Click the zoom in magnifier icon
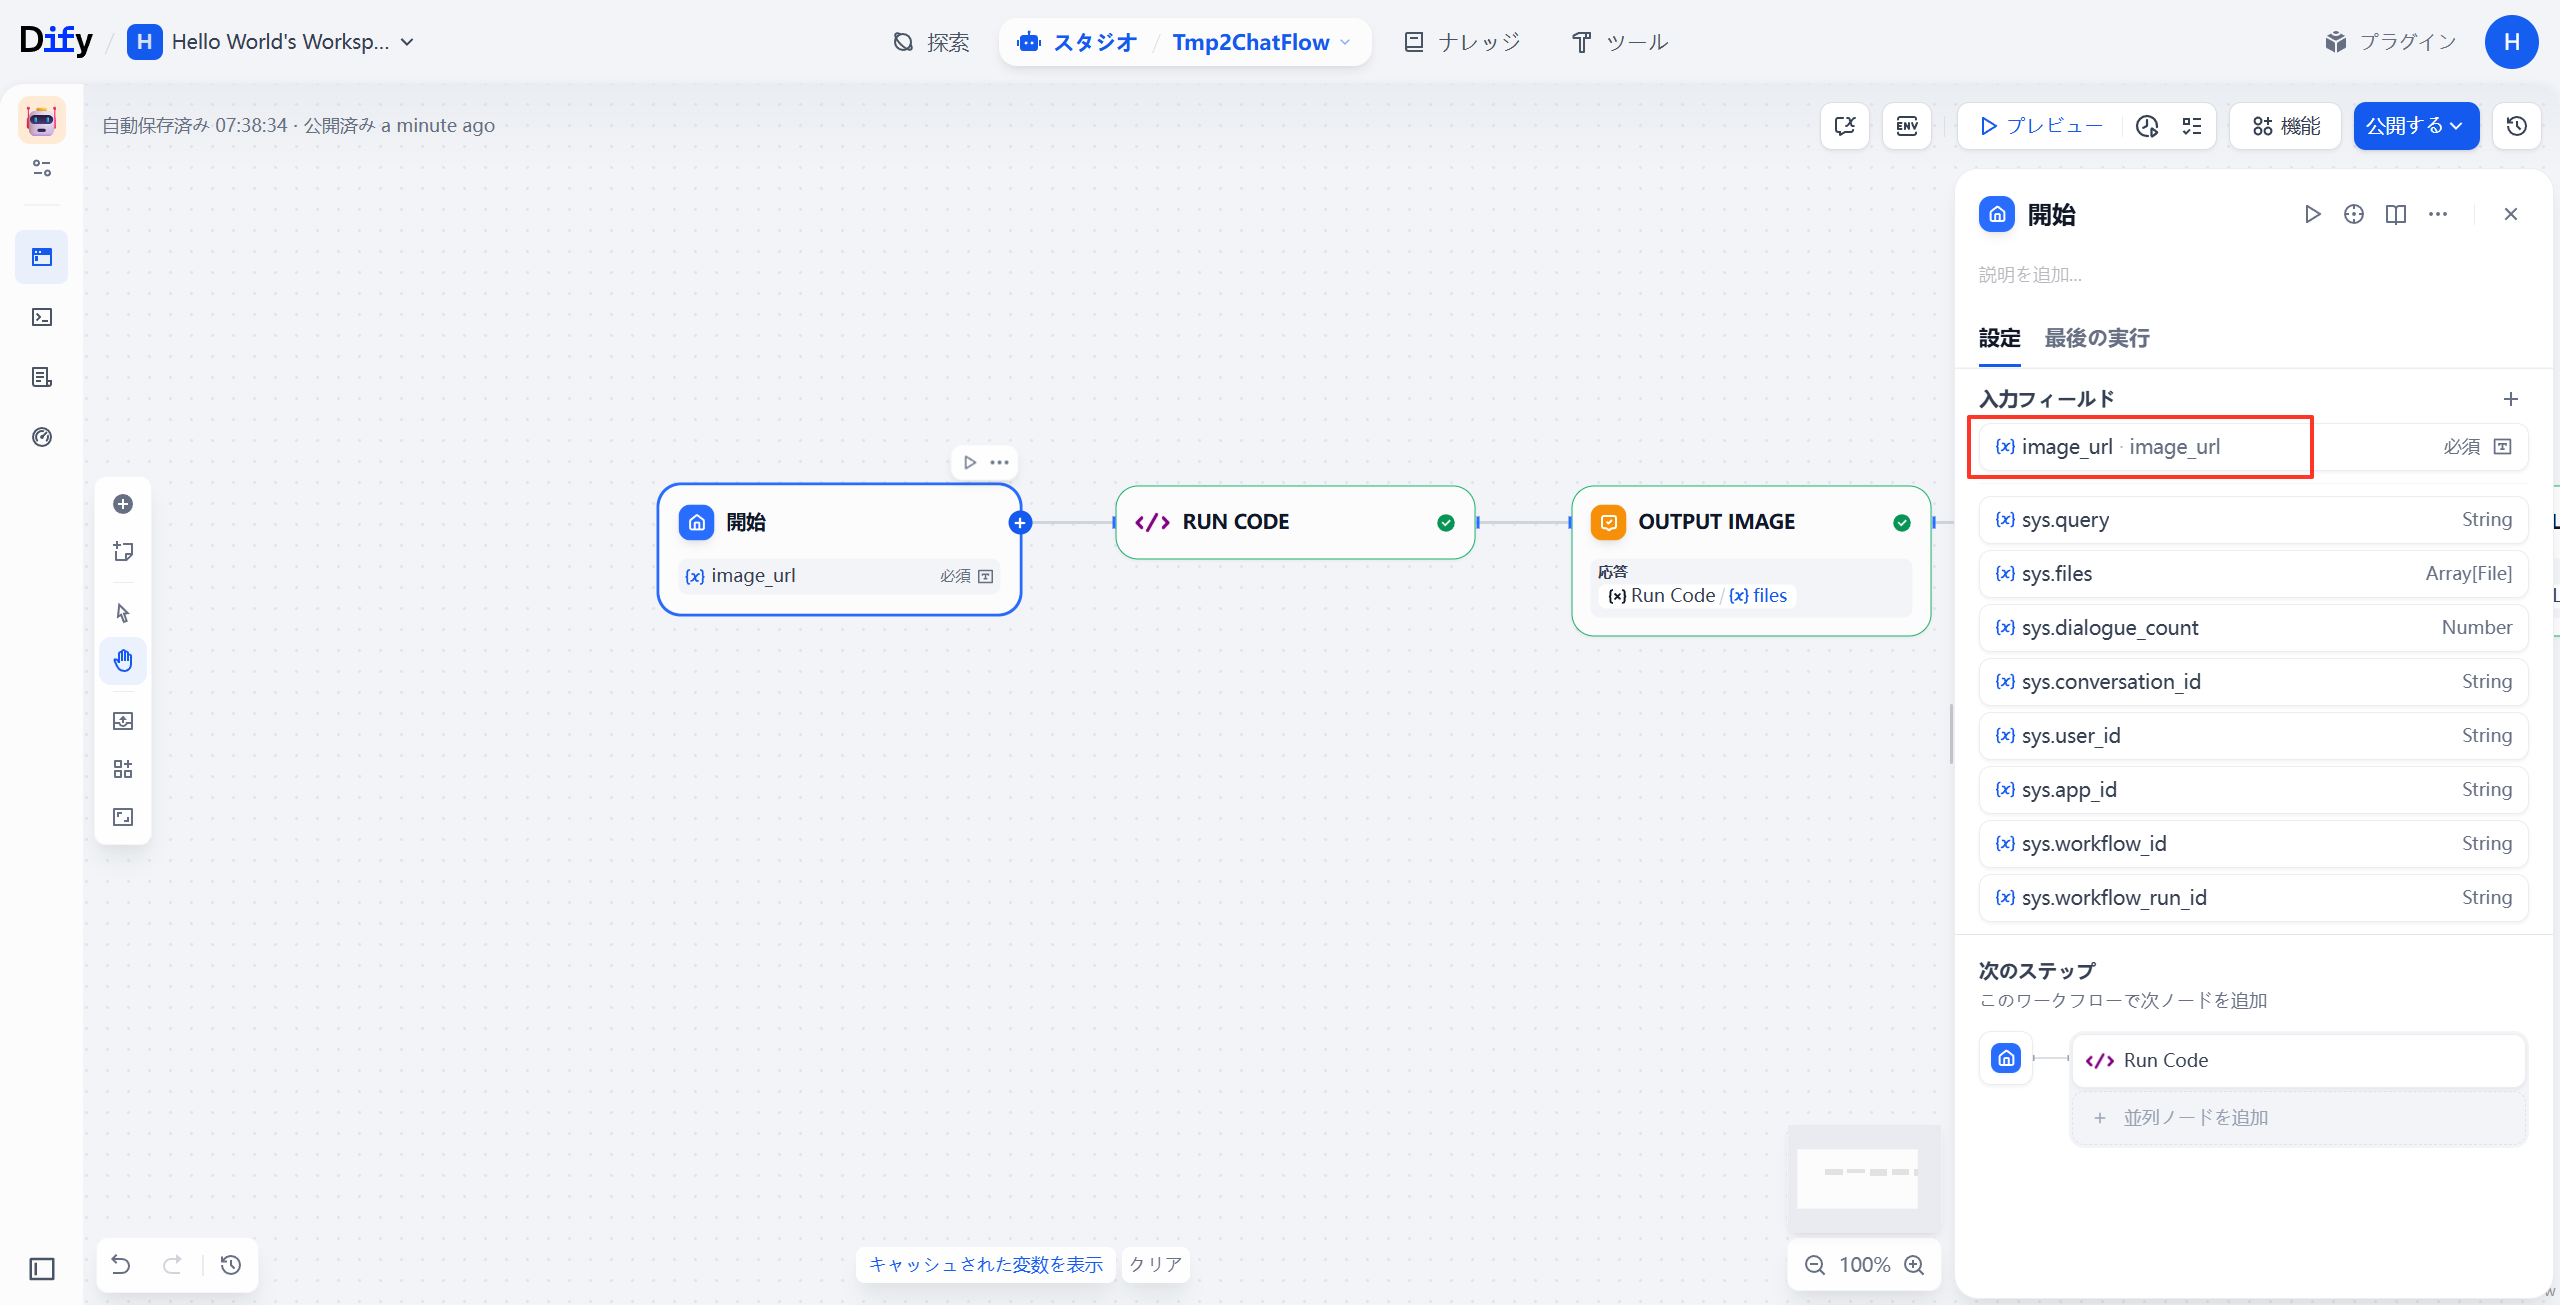2560x1305 pixels. point(1914,1265)
